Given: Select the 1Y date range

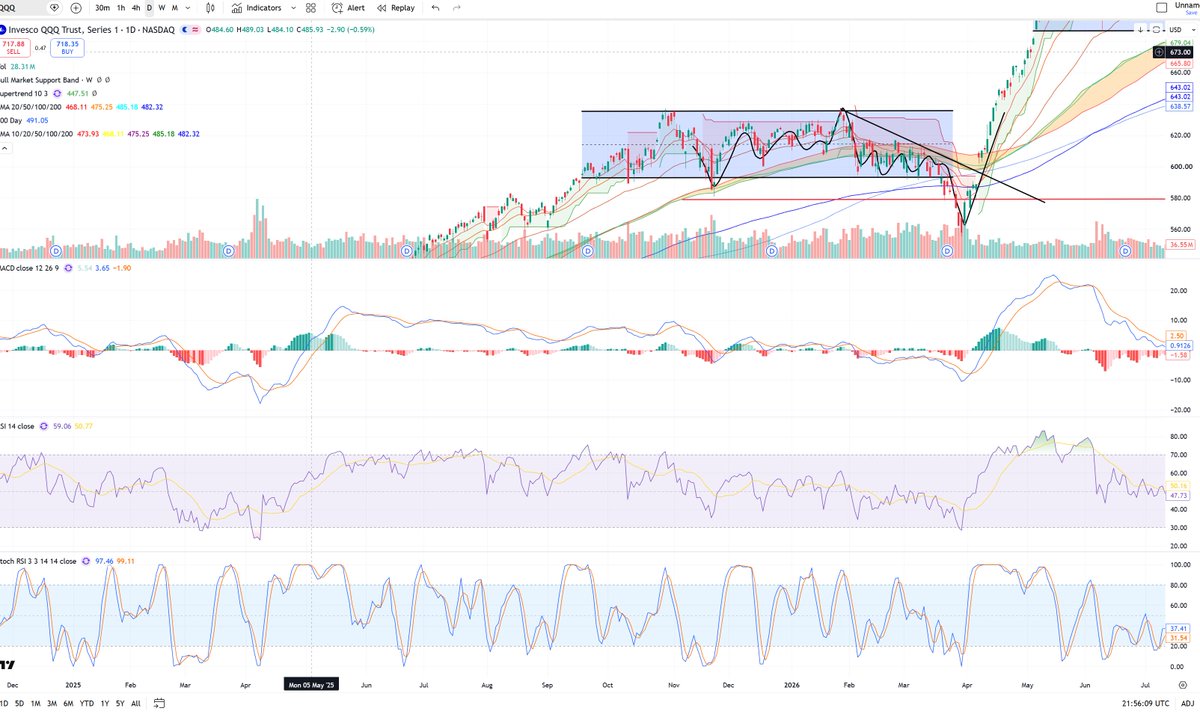Looking at the screenshot, I should tap(105, 703).
